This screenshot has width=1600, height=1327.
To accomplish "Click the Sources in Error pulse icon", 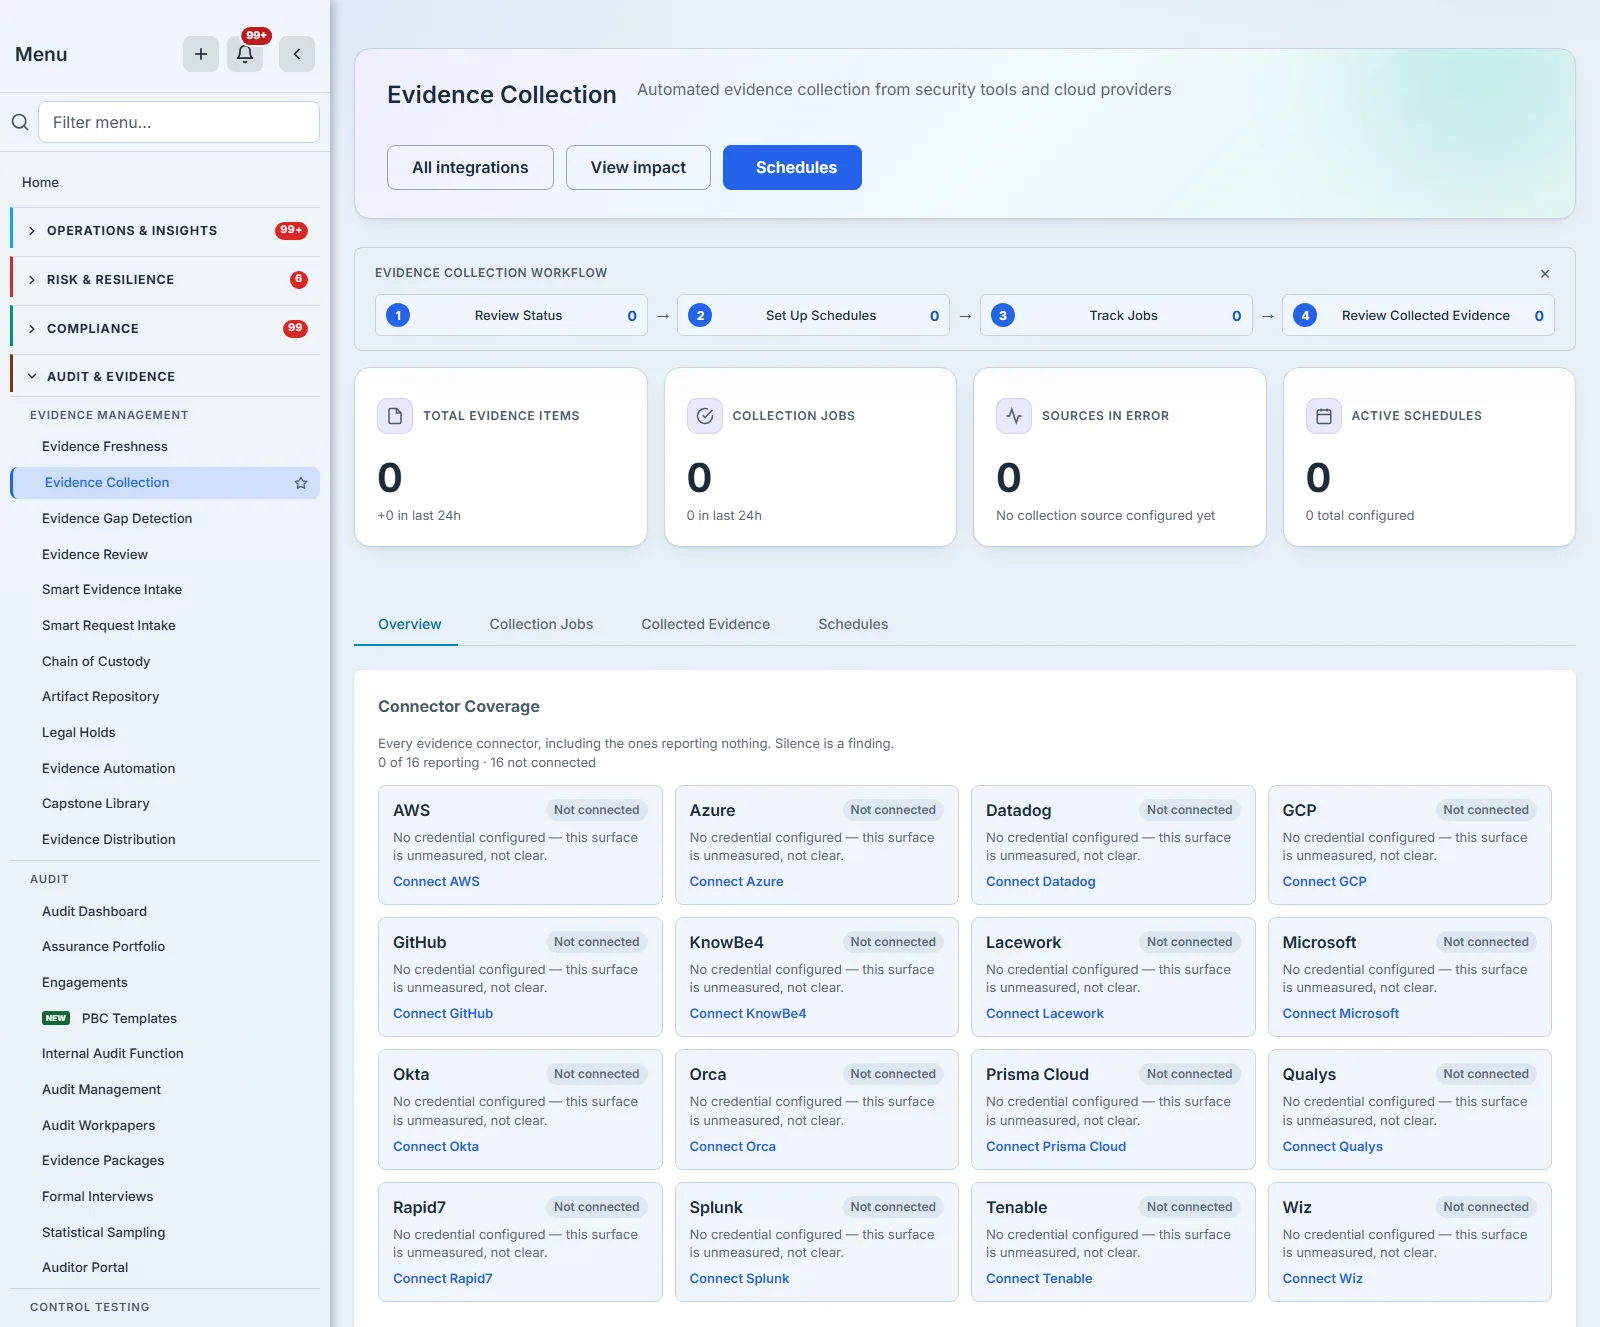I will (1014, 416).
